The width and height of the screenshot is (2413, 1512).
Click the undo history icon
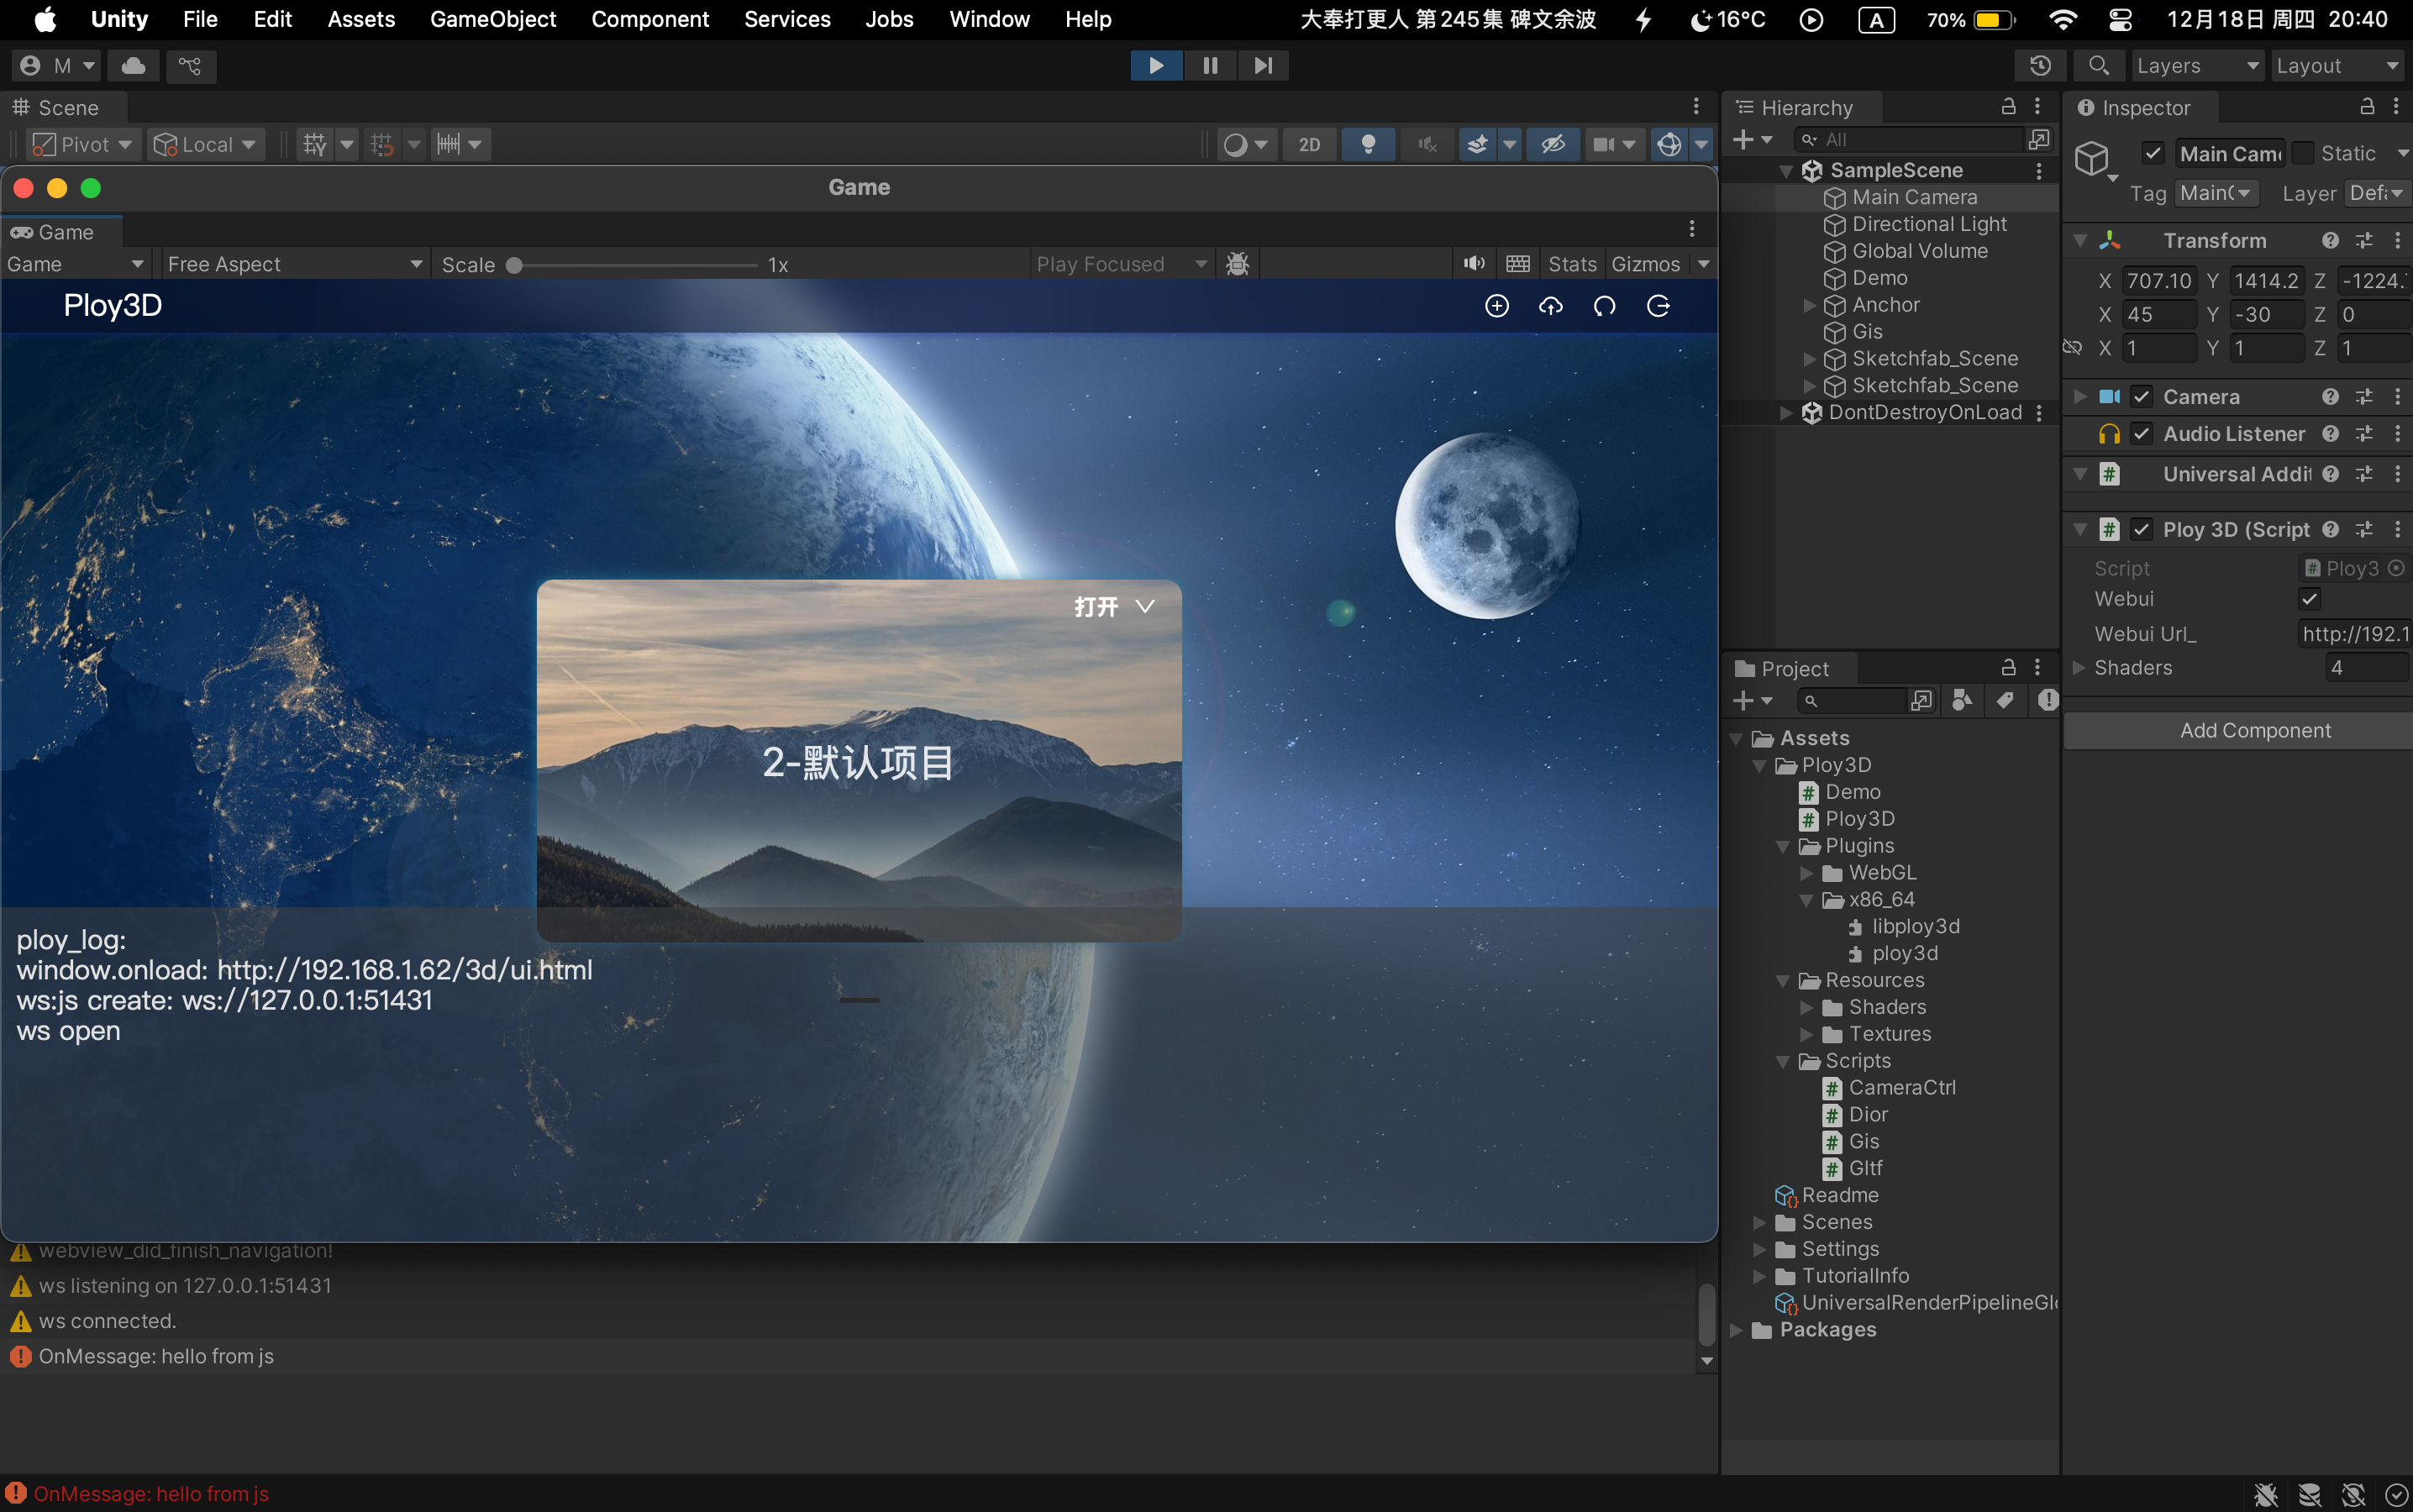pos(2041,66)
